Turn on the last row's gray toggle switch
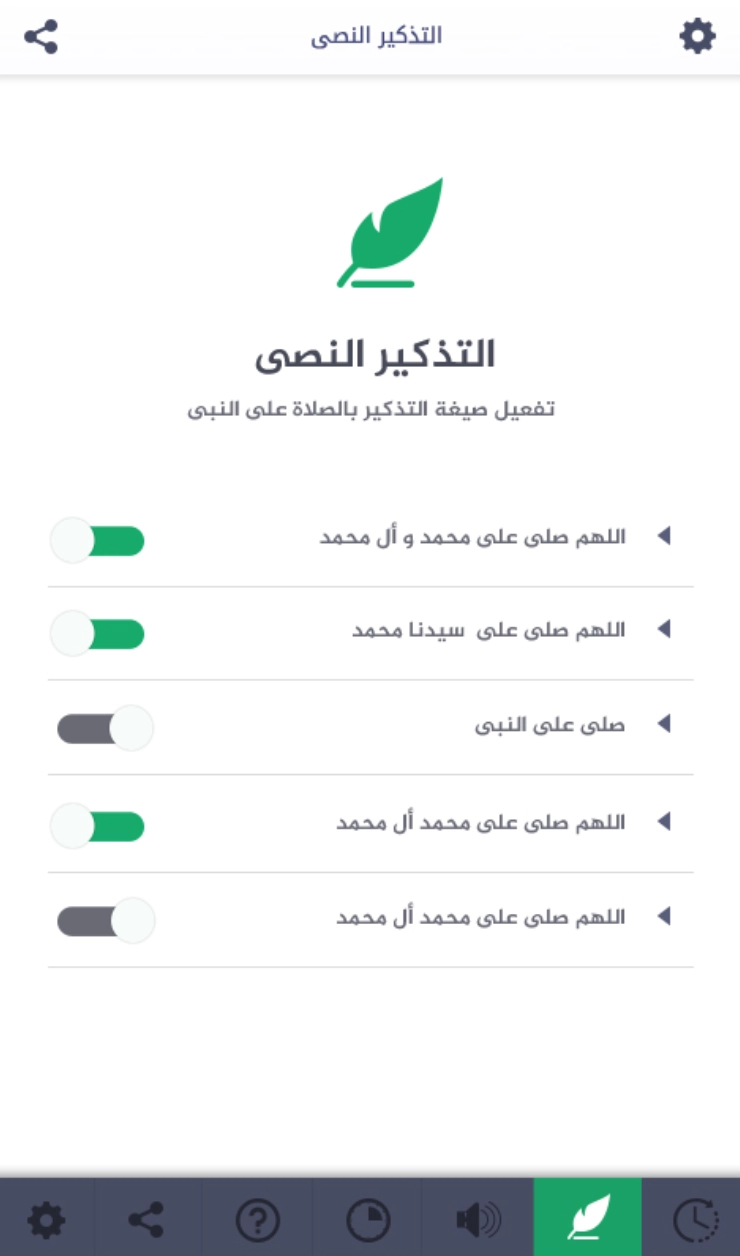Viewport: 740px width, 1256px height. (x=104, y=920)
